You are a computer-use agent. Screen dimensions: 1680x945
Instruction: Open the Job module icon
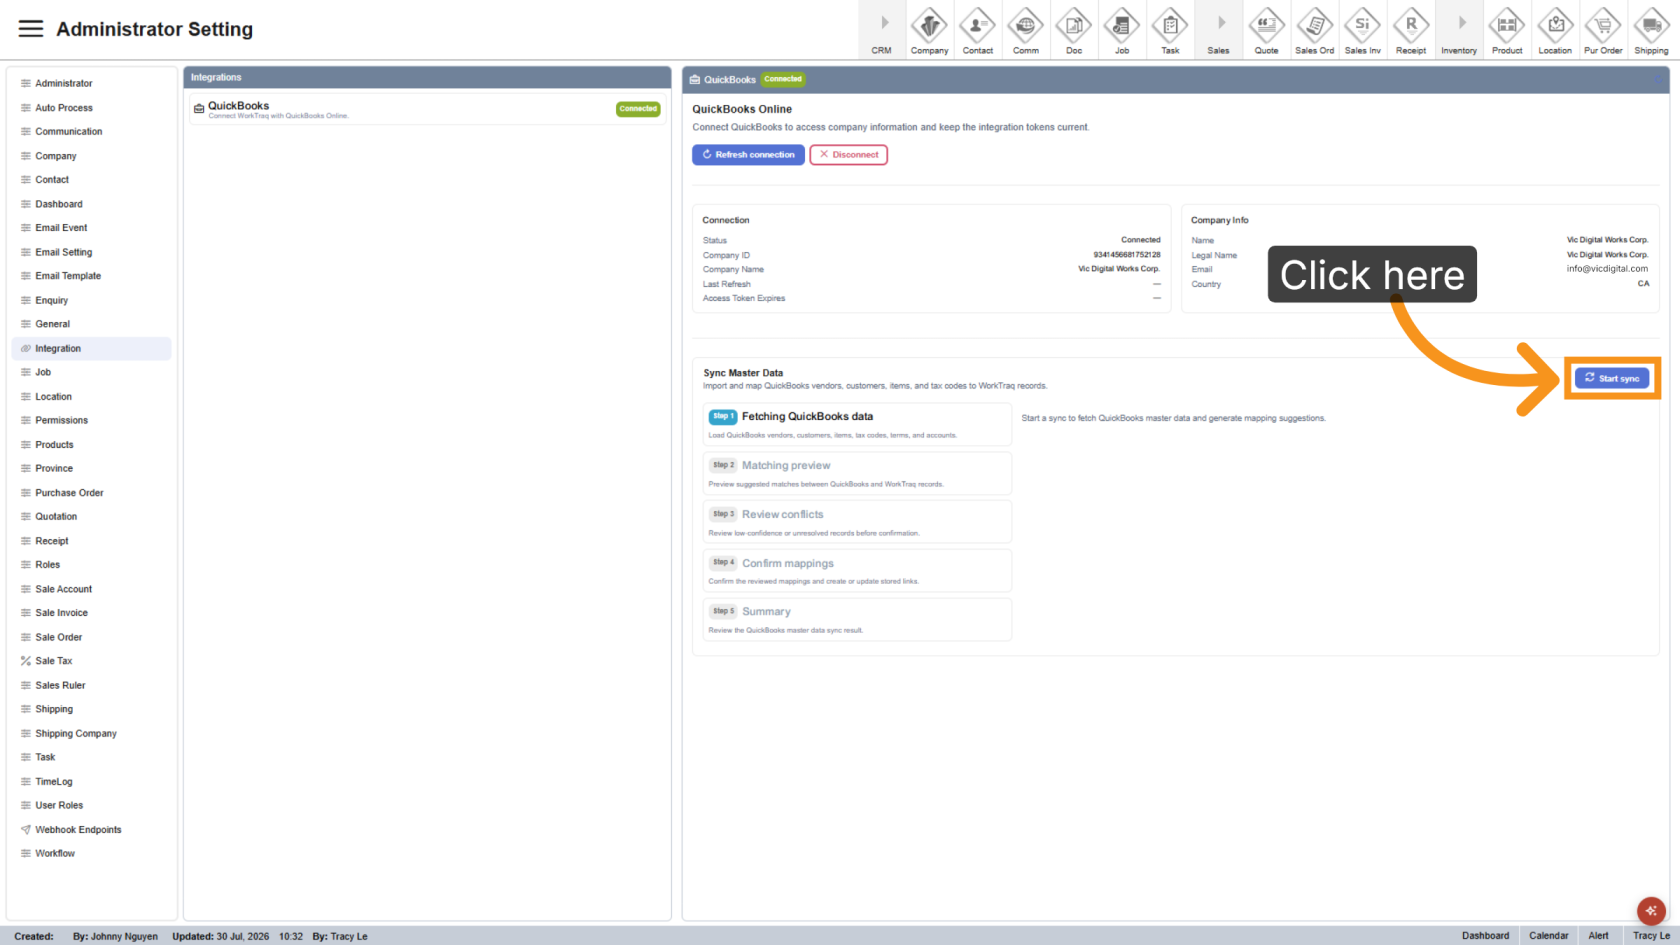[x=1122, y=30]
